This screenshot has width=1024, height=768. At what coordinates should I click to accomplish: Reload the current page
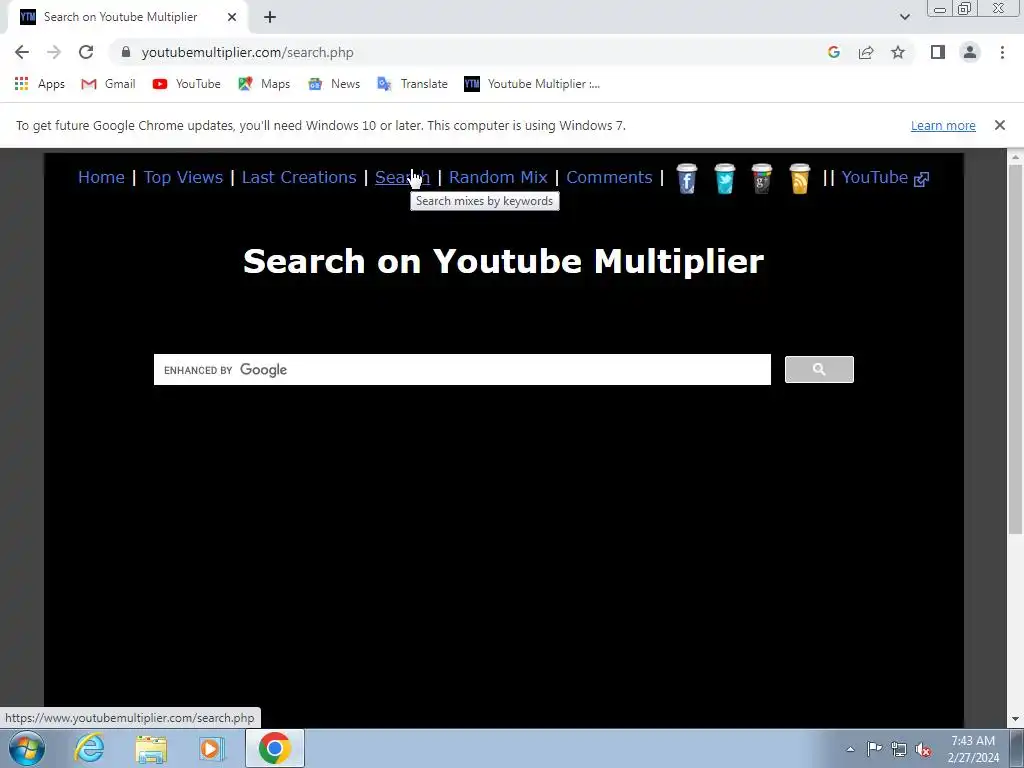(x=86, y=52)
